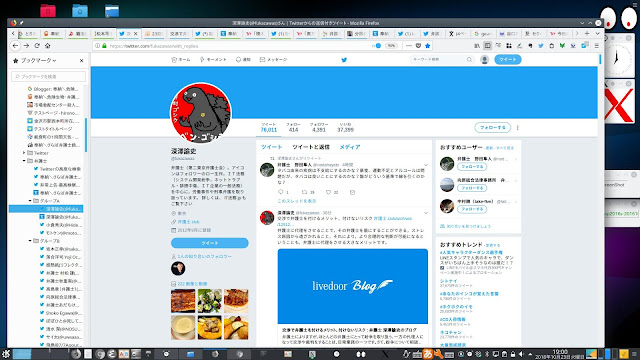Click the wide ツイート button under bio
640x360 pixels.
tap(209, 243)
